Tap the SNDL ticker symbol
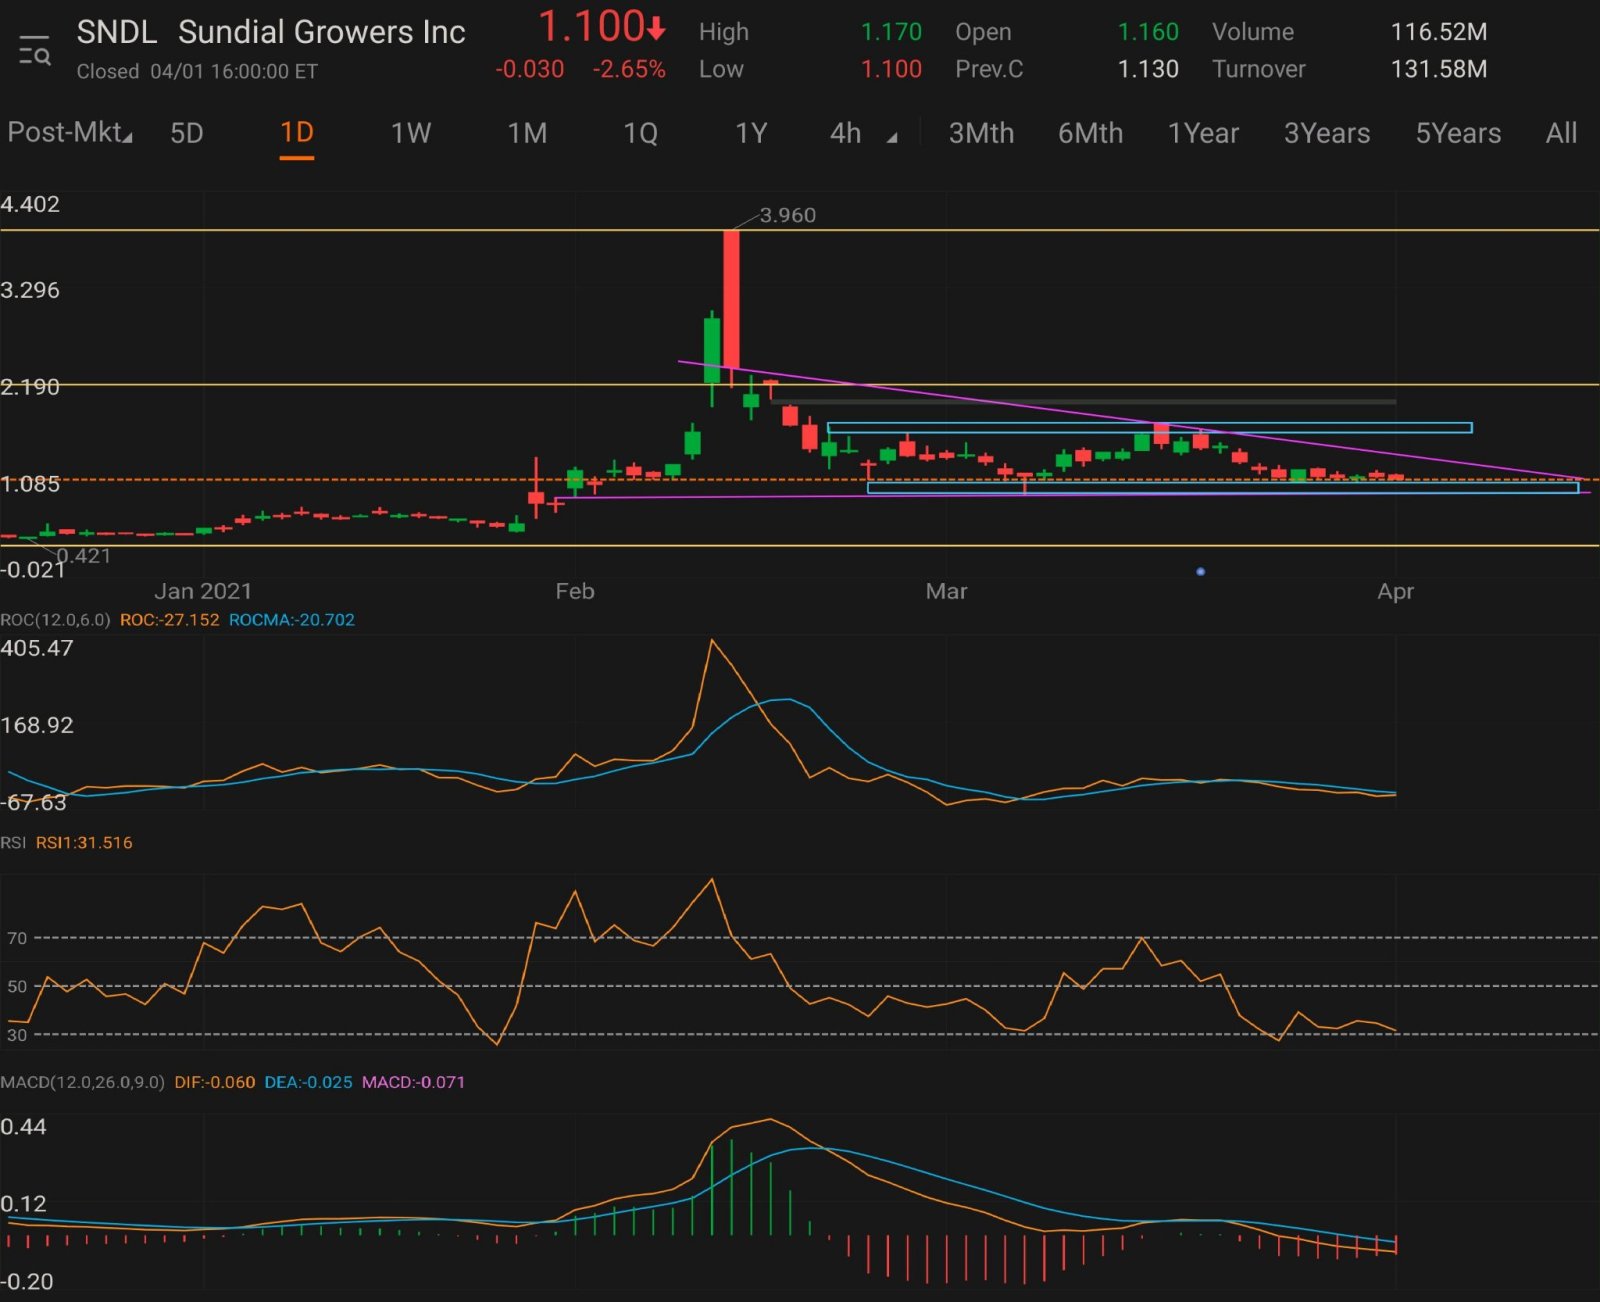The width and height of the screenshot is (1600, 1302). click(x=117, y=32)
